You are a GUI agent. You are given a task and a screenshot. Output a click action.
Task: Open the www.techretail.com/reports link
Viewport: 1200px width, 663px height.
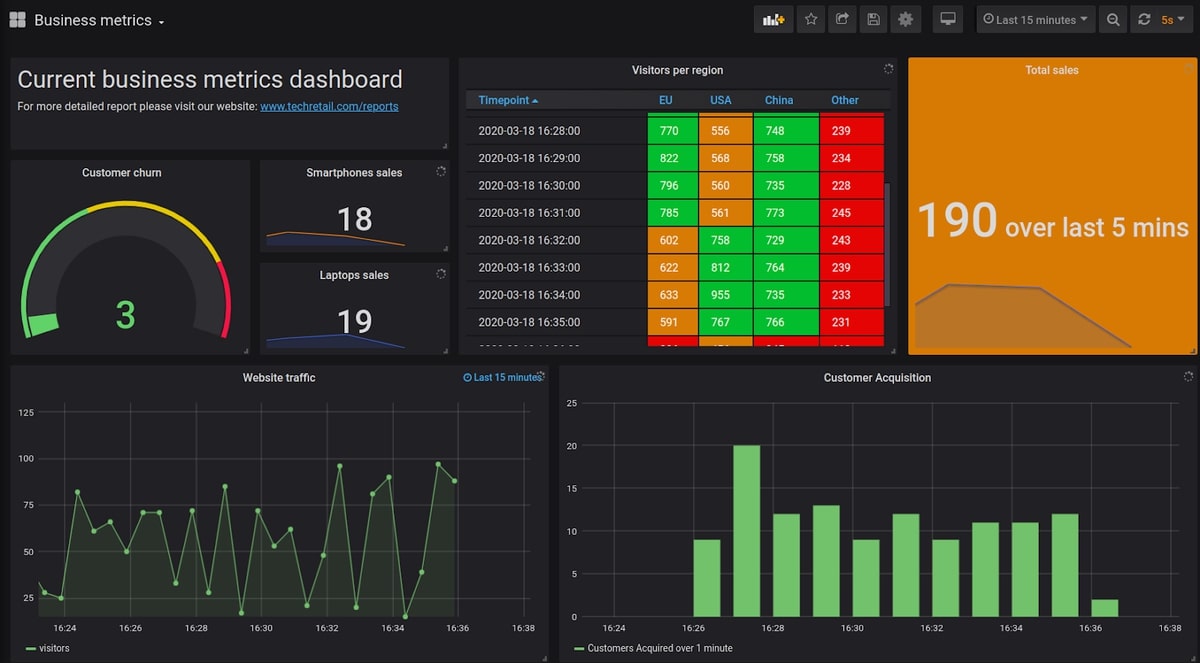coord(329,106)
